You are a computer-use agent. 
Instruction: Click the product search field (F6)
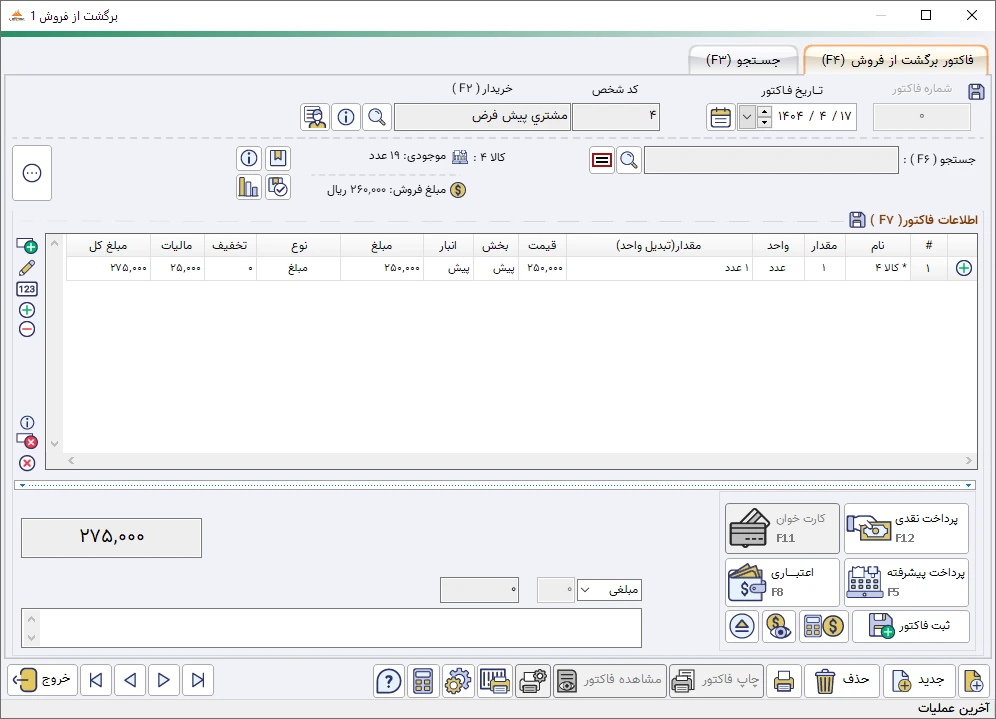click(771, 160)
